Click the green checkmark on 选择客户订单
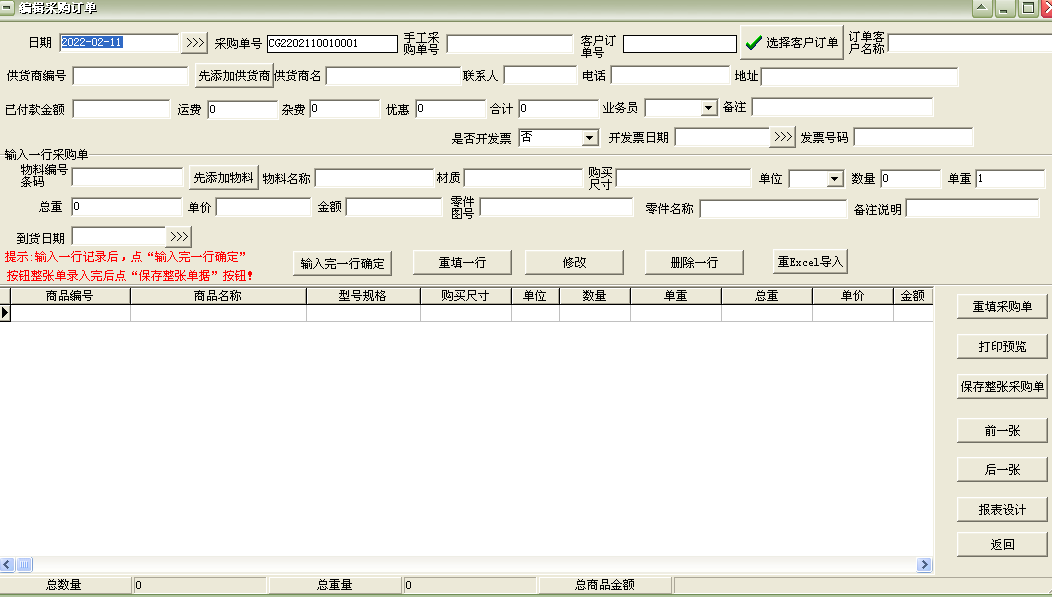 pos(755,42)
